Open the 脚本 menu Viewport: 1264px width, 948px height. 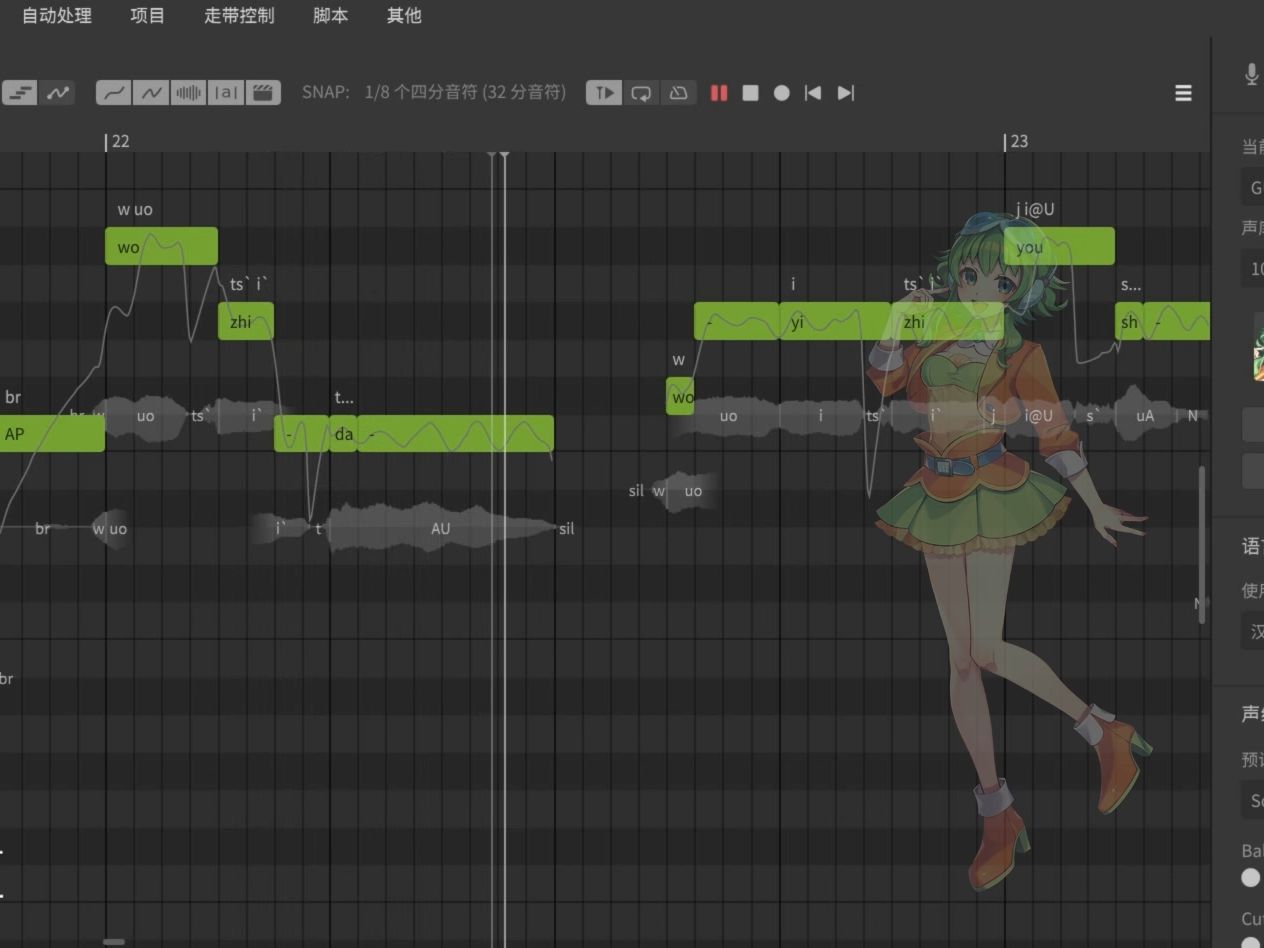pyautogui.click(x=330, y=16)
